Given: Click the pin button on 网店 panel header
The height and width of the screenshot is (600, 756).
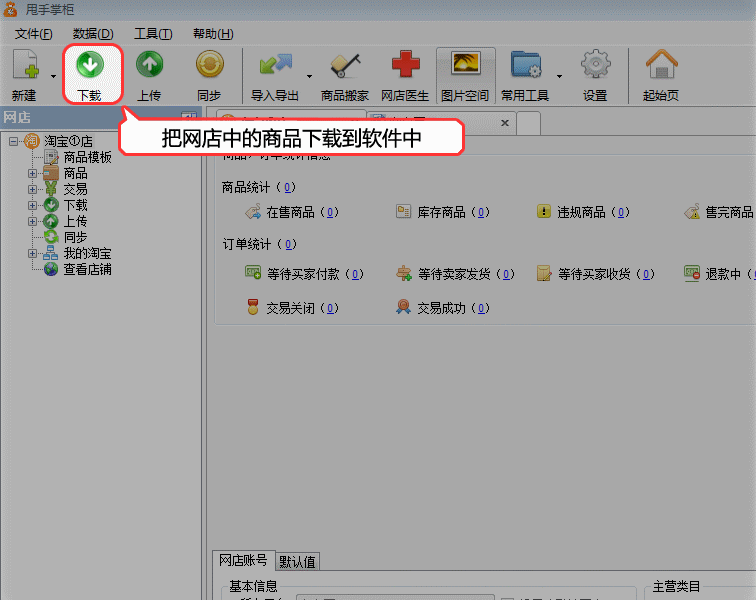Looking at the screenshot, I should [189, 116].
